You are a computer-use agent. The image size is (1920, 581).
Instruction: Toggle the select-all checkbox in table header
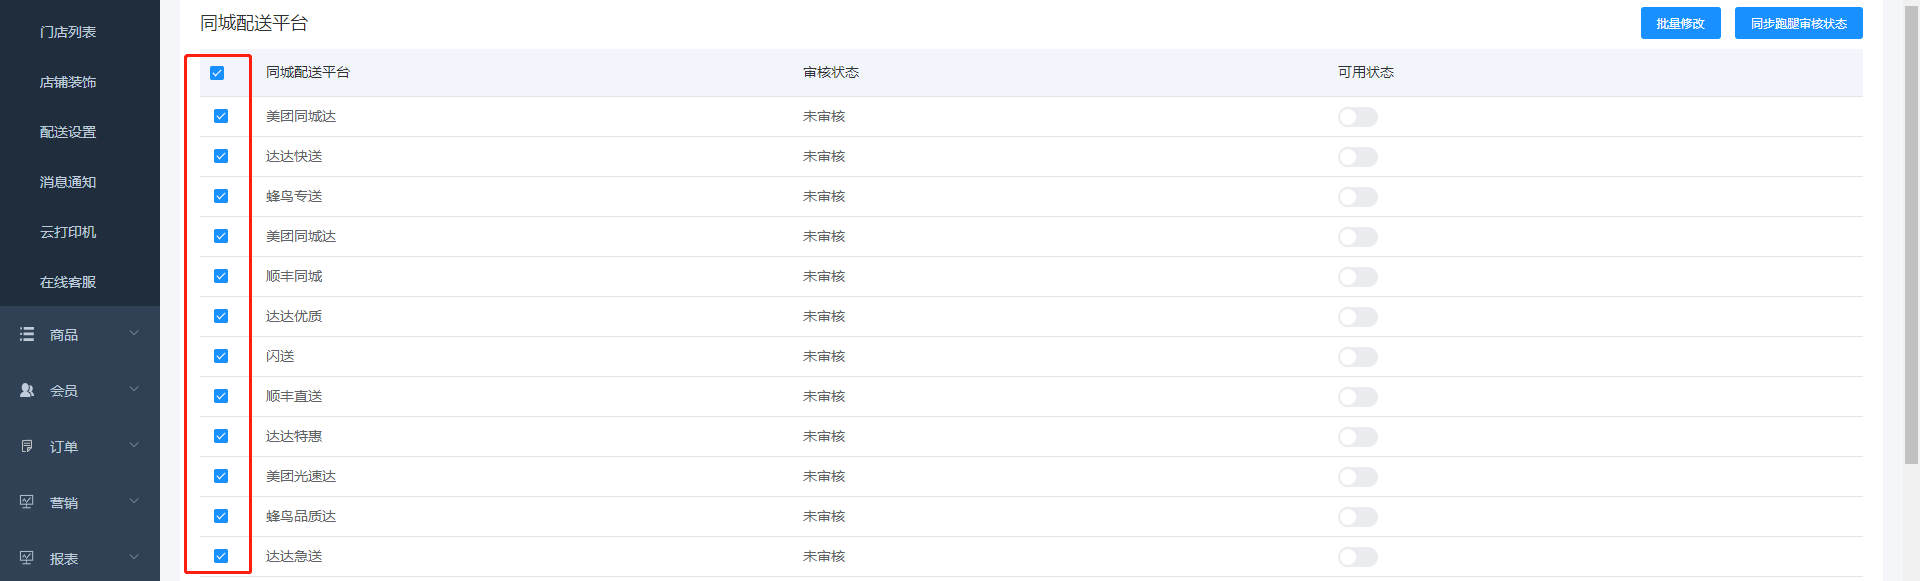pos(217,73)
